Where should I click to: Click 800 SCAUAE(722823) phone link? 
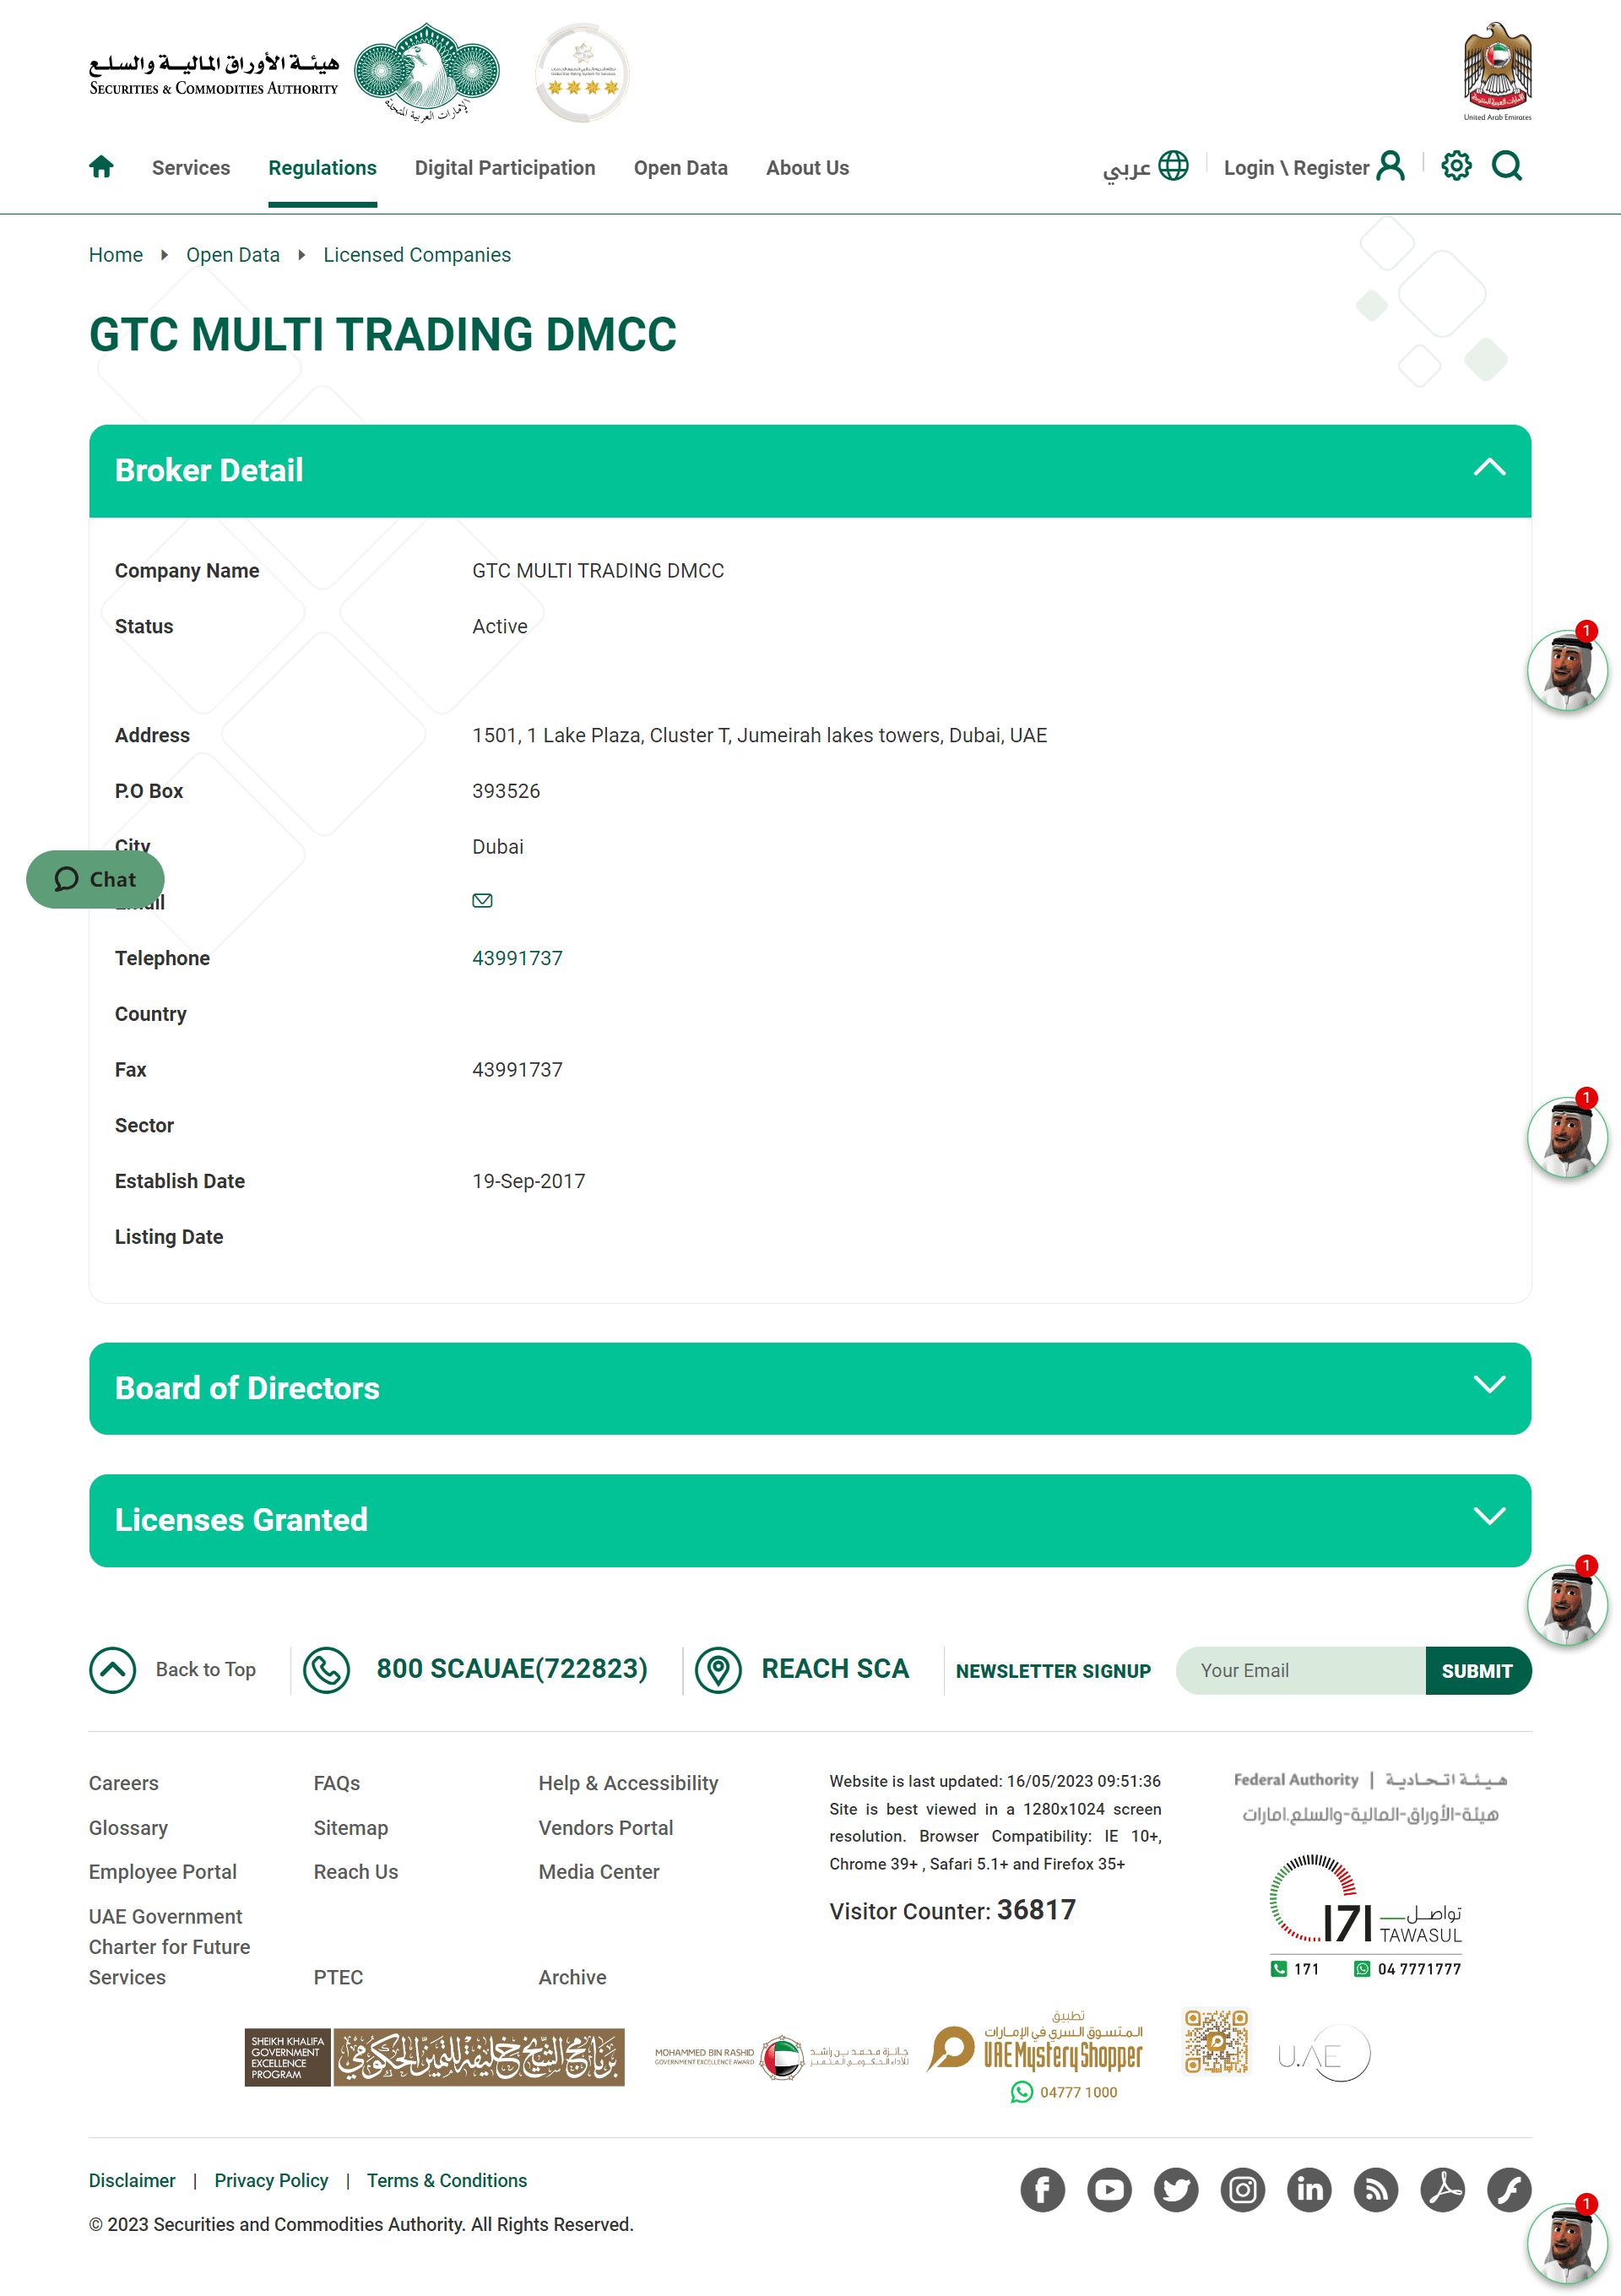click(x=512, y=1669)
